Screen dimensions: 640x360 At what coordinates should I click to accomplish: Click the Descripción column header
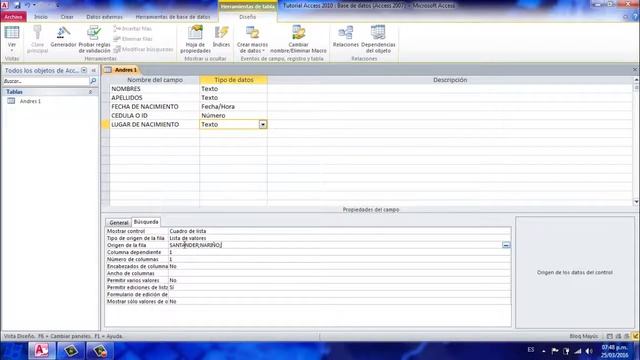tap(450, 80)
